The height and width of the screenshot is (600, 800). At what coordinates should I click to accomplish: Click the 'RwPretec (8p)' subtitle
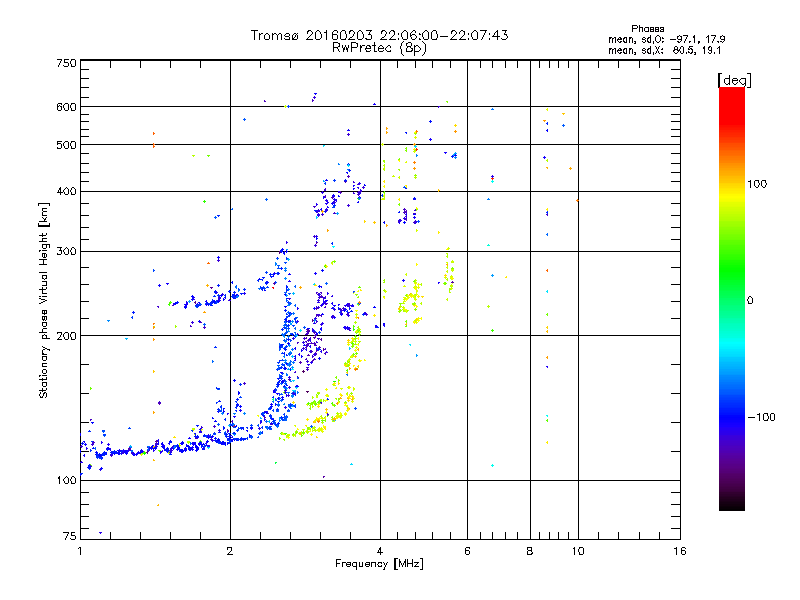379,48
